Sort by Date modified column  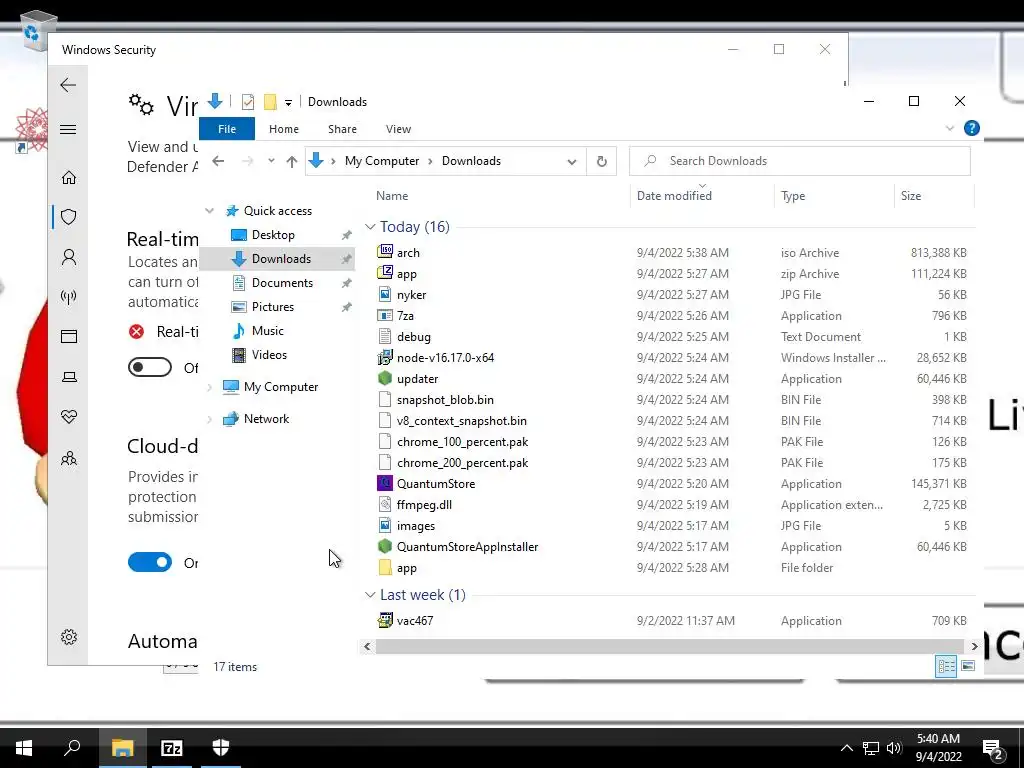(674, 196)
